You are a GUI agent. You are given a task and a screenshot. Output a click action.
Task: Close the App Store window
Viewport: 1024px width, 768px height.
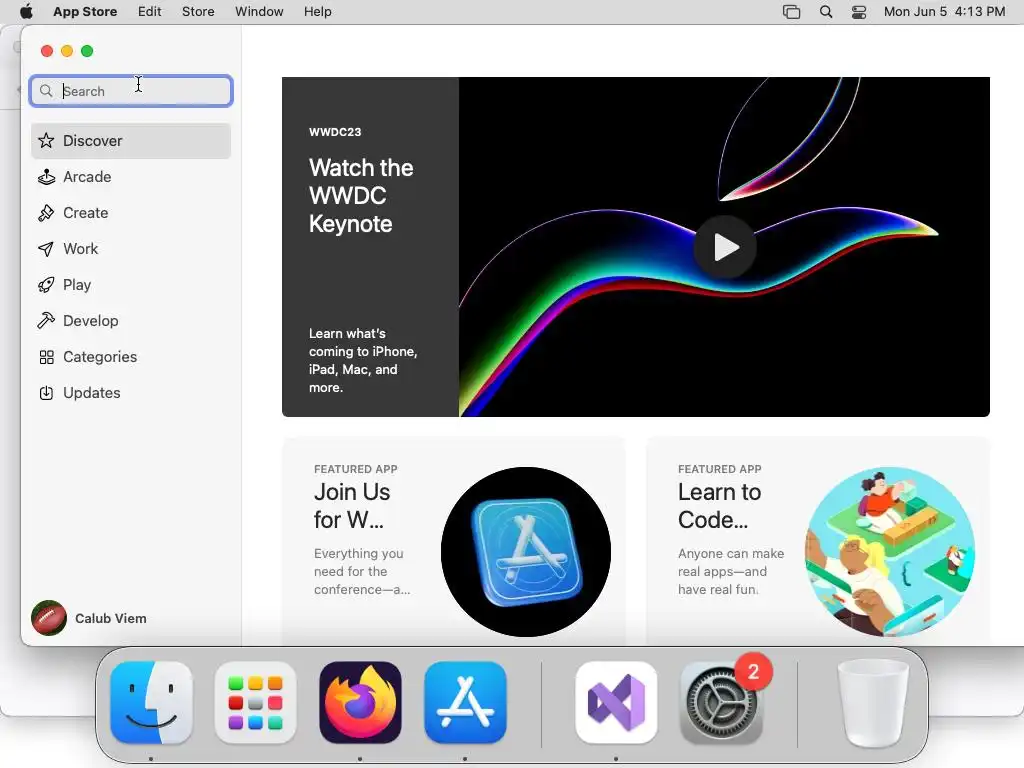click(47, 51)
